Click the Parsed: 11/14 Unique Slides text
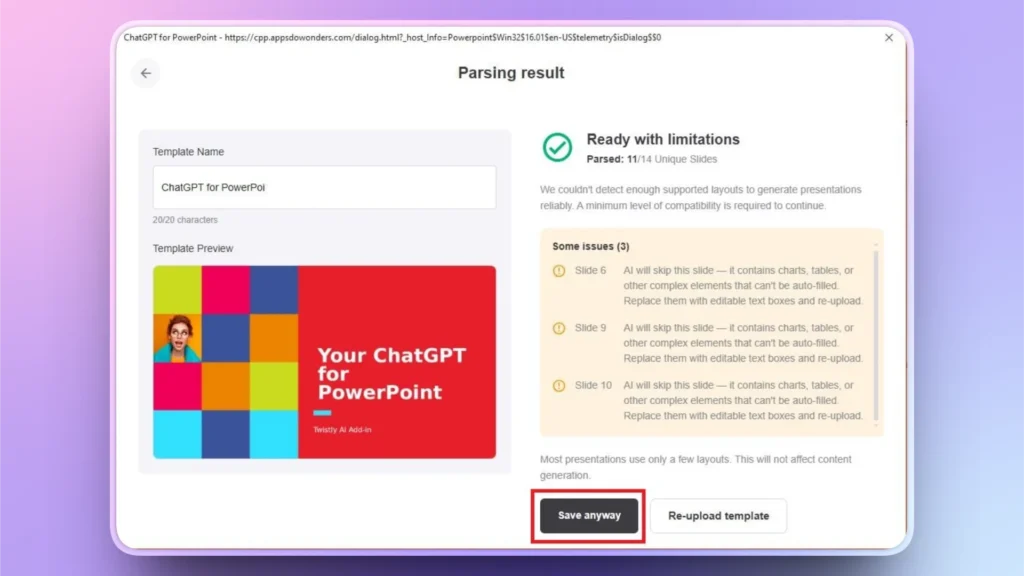Screen dimensions: 1024x576 click(x=655, y=157)
